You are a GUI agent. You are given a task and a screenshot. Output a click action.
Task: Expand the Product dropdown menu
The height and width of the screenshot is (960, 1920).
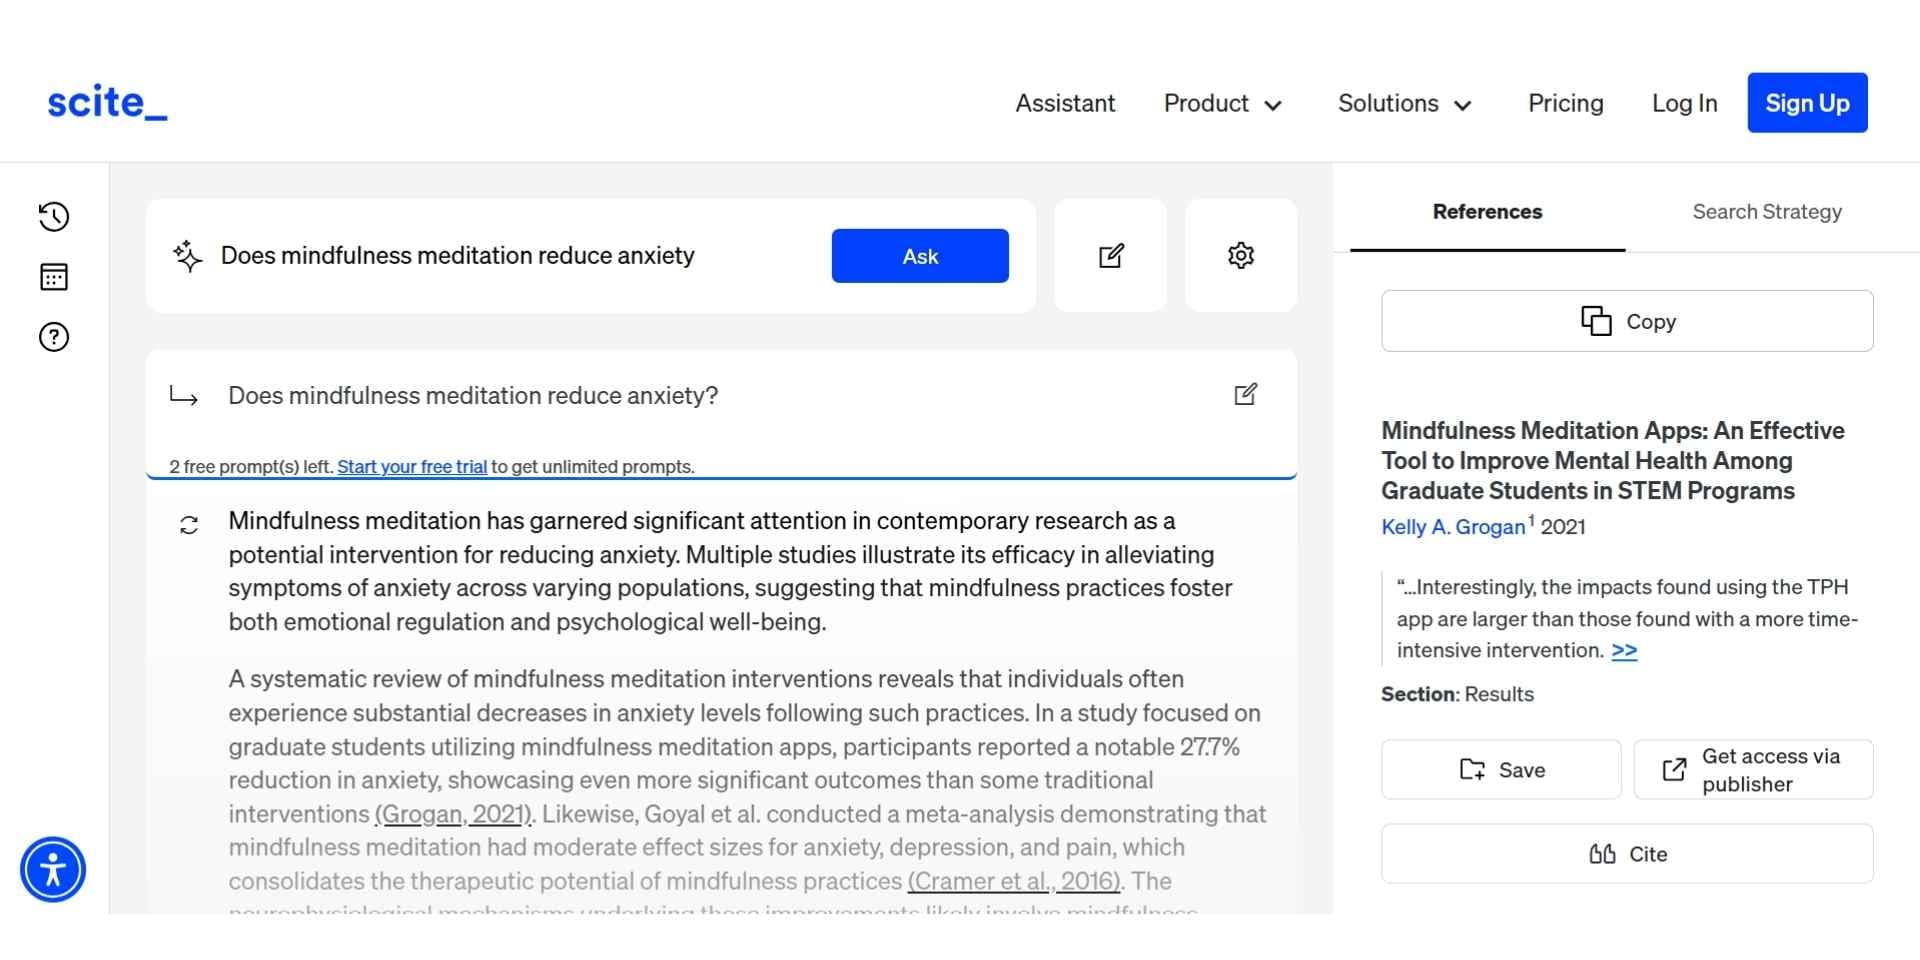click(1222, 104)
